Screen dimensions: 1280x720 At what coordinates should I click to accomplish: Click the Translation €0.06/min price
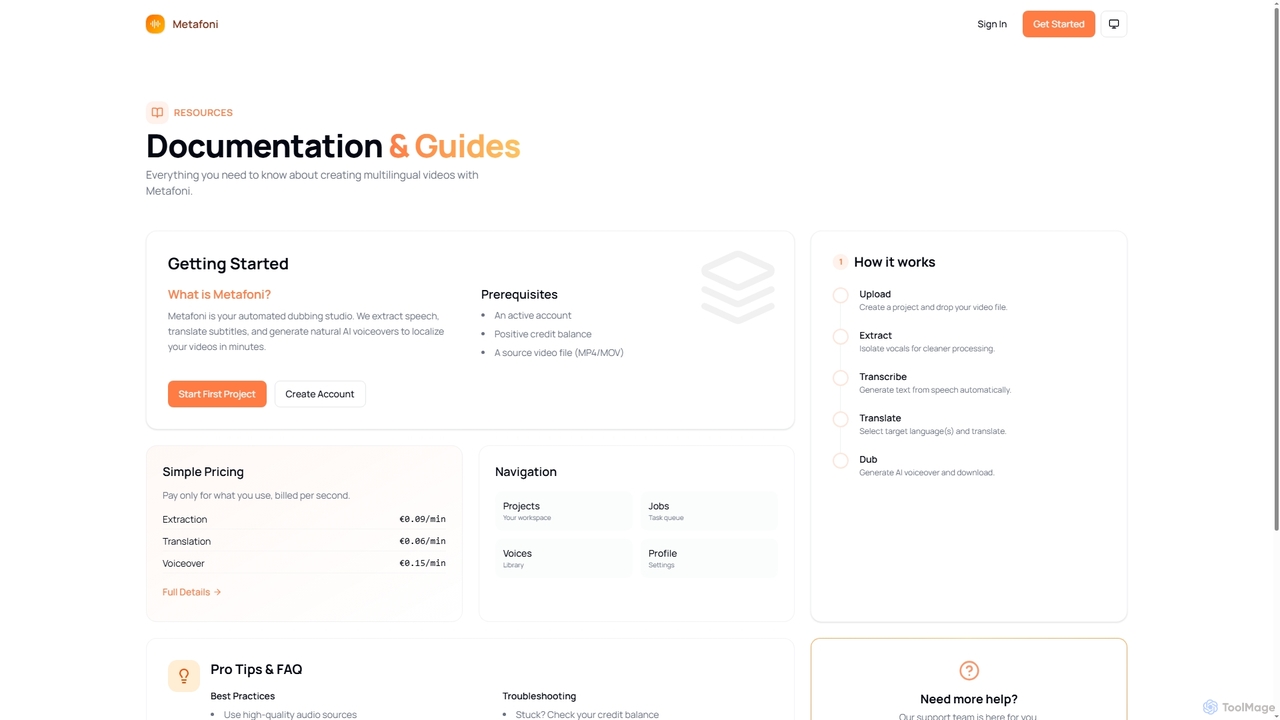click(422, 541)
